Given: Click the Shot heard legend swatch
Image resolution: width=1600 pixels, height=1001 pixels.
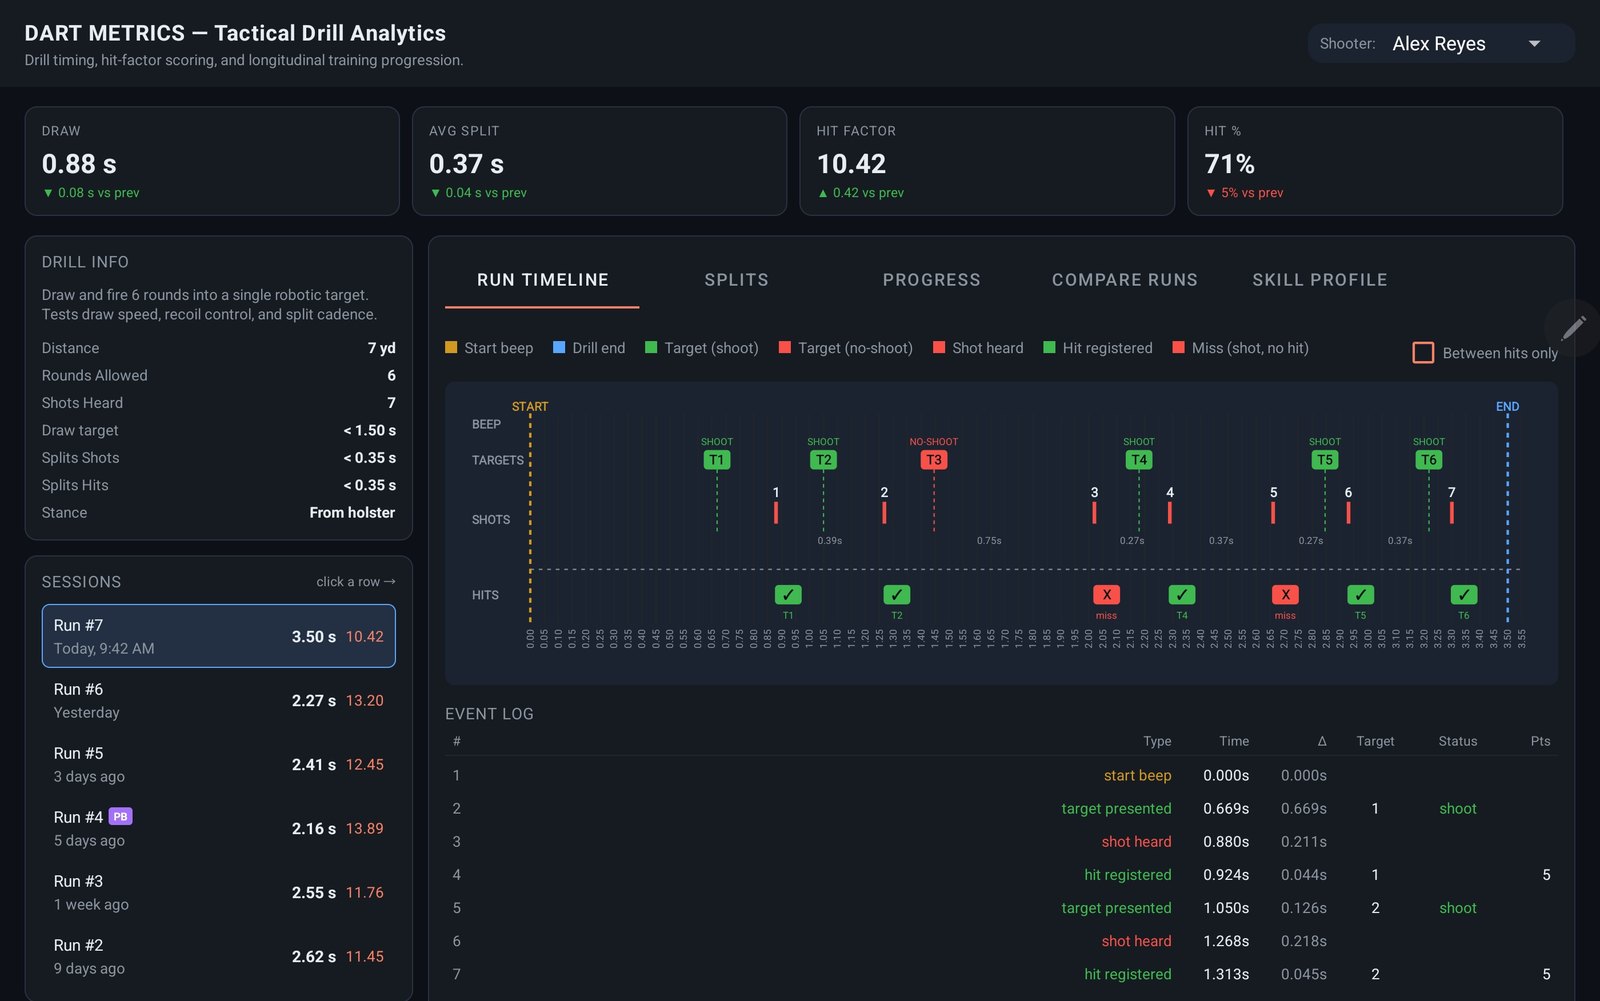Looking at the screenshot, I should coord(939,347).
